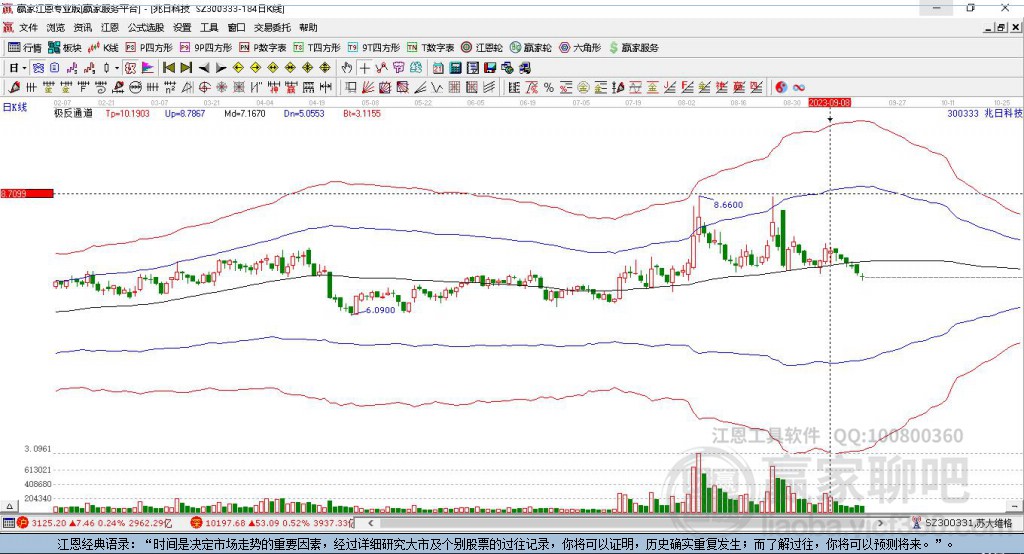Click the magenta flag triangle icon
1024x554 pixels.
coord(148,68)
